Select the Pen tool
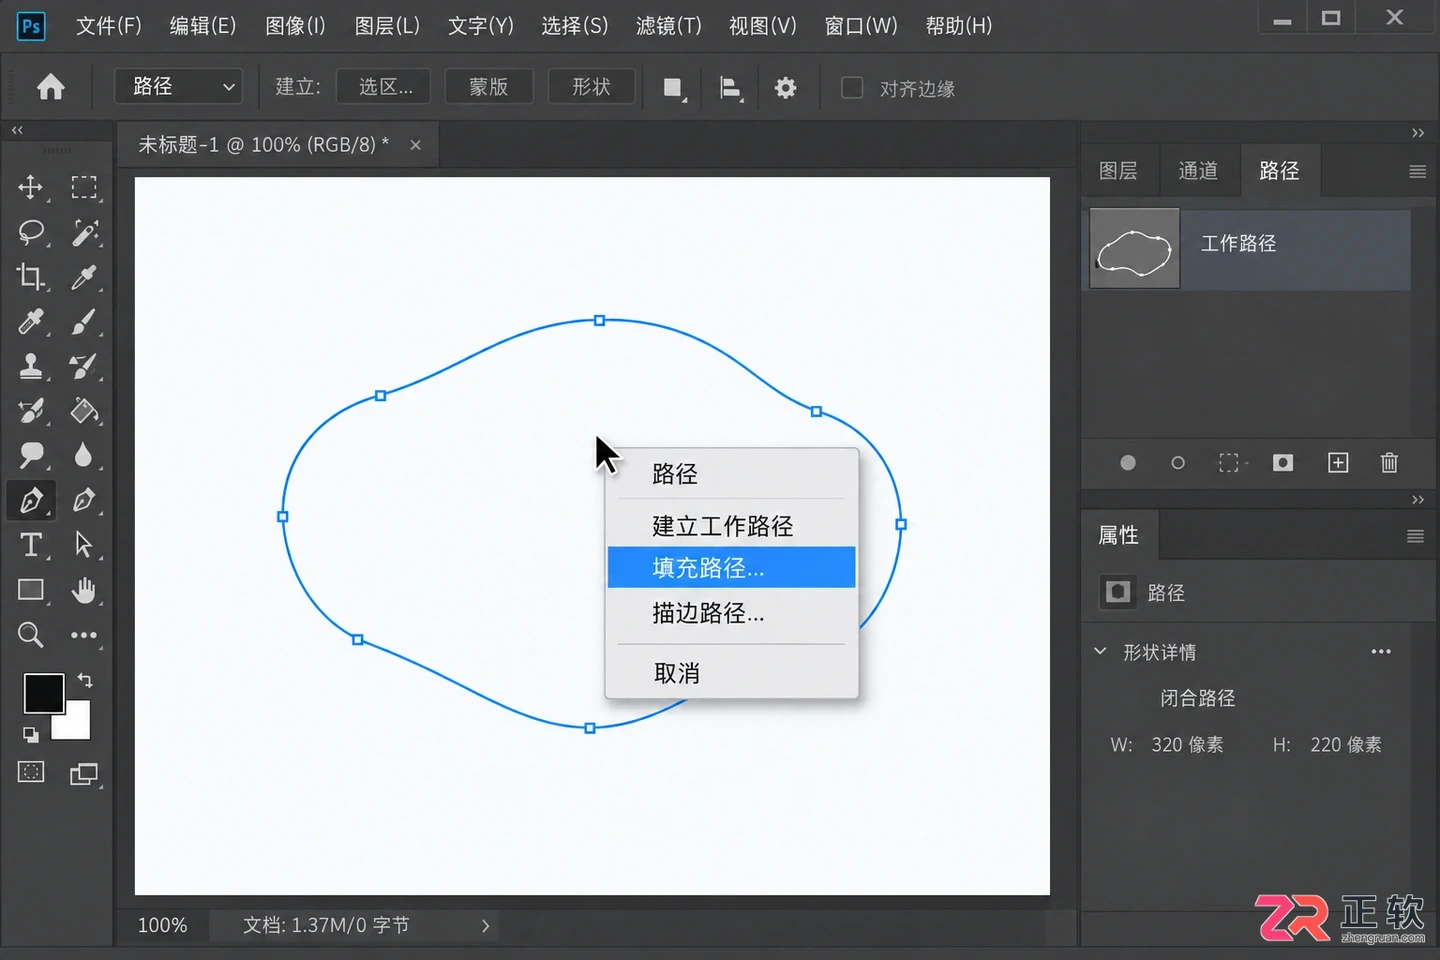This screenshot has width=1440, height=960. [x=31, y=500]
